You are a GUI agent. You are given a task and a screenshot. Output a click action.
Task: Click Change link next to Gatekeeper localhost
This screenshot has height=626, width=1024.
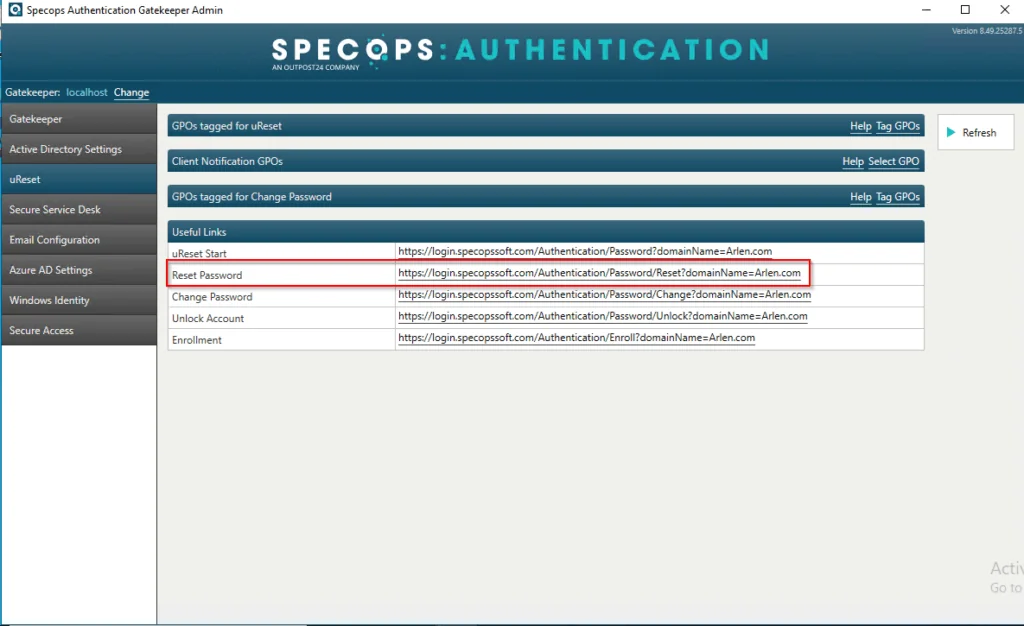click(x=131, y=92)
